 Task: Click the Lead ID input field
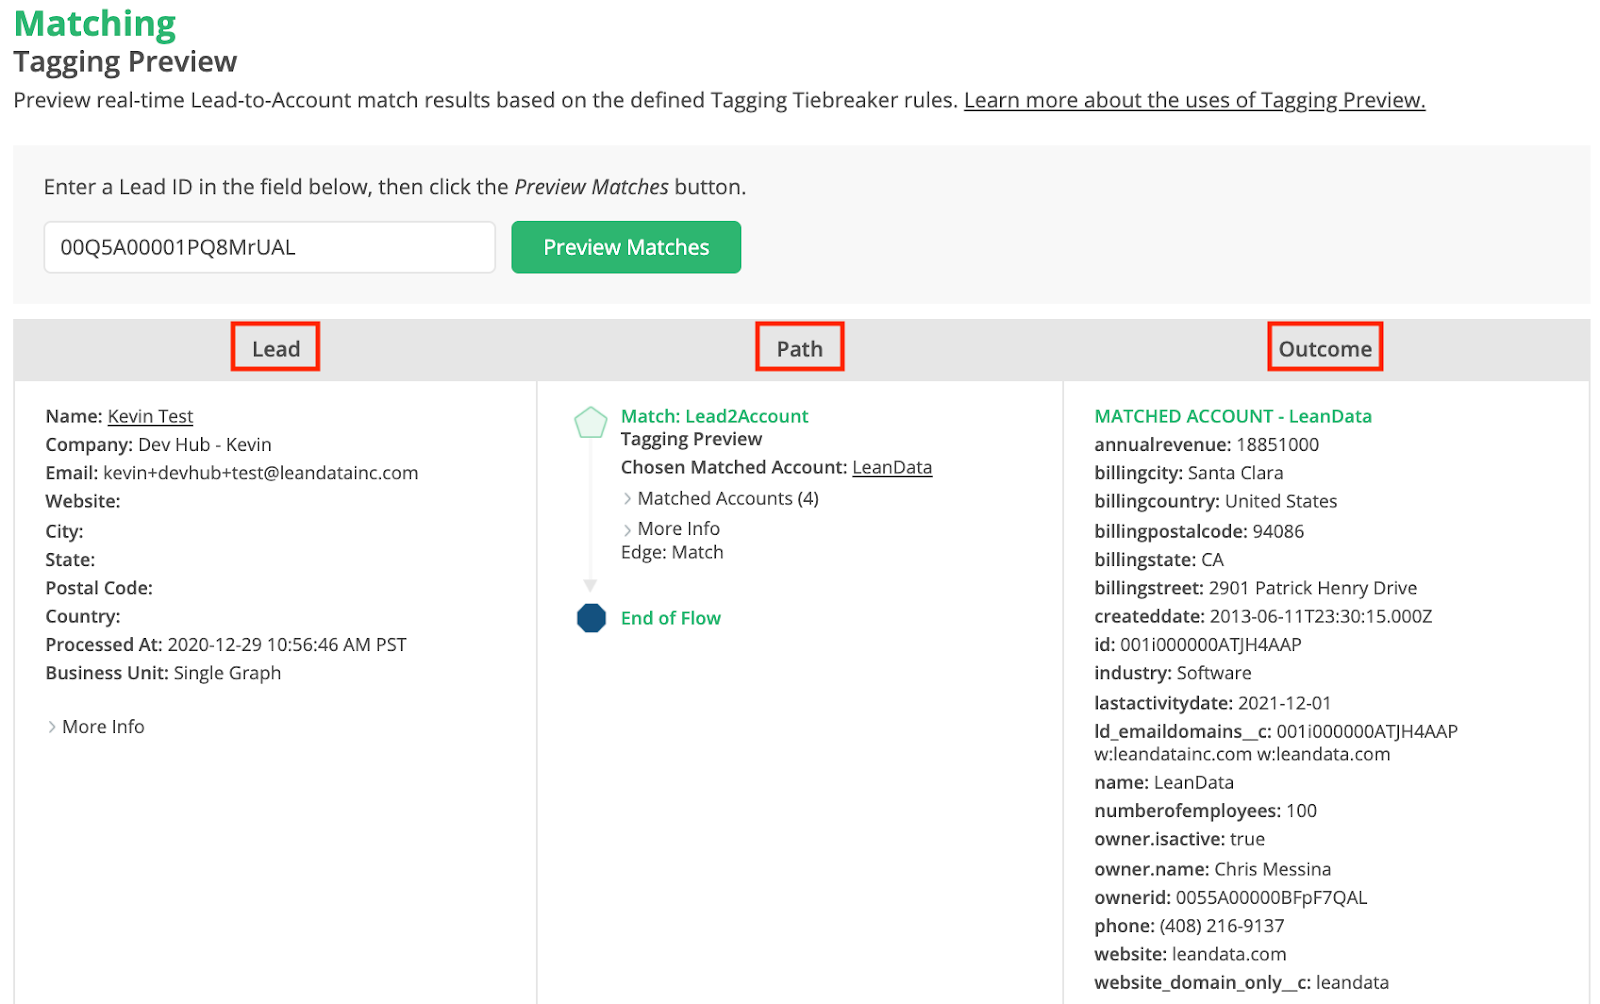(x=269, y=247)
